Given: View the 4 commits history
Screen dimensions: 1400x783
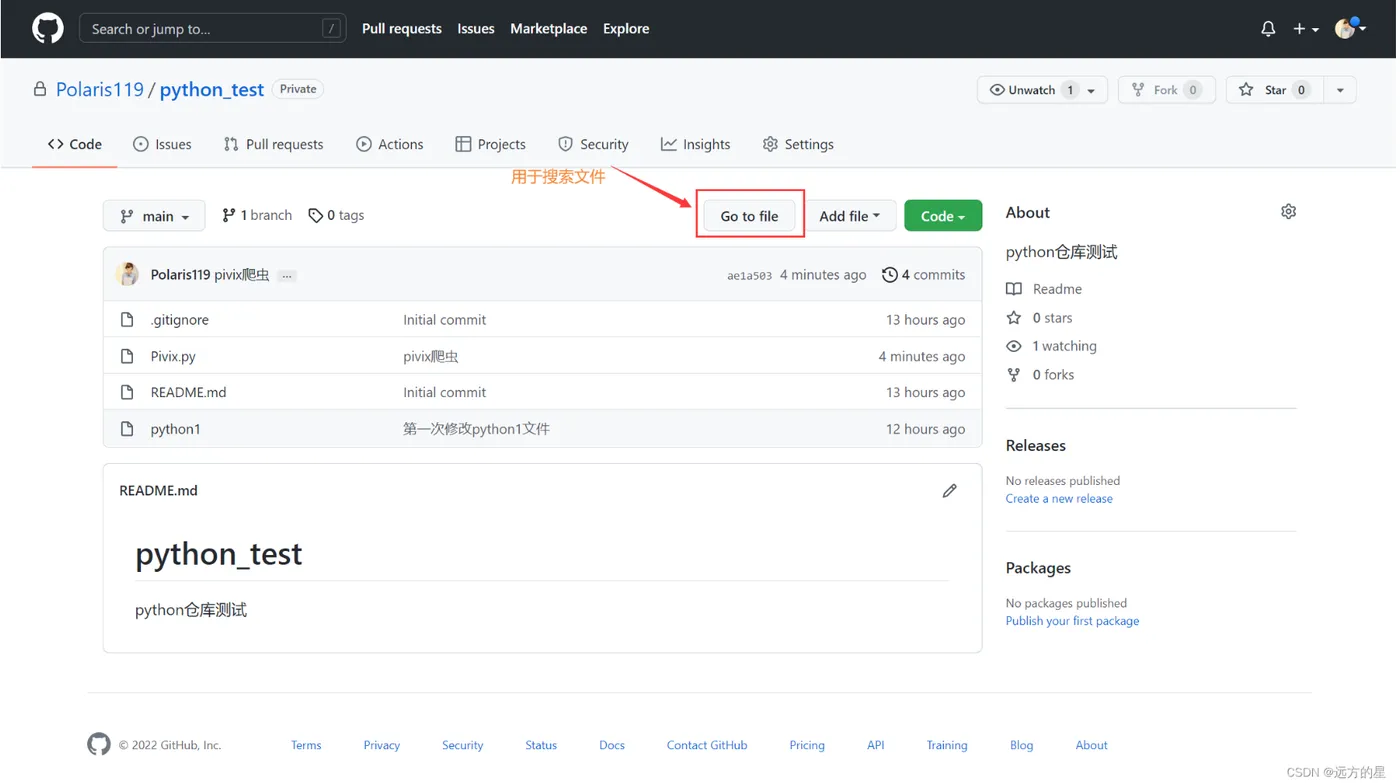Looking at the screenshot, I should click(x=926, y=275).
